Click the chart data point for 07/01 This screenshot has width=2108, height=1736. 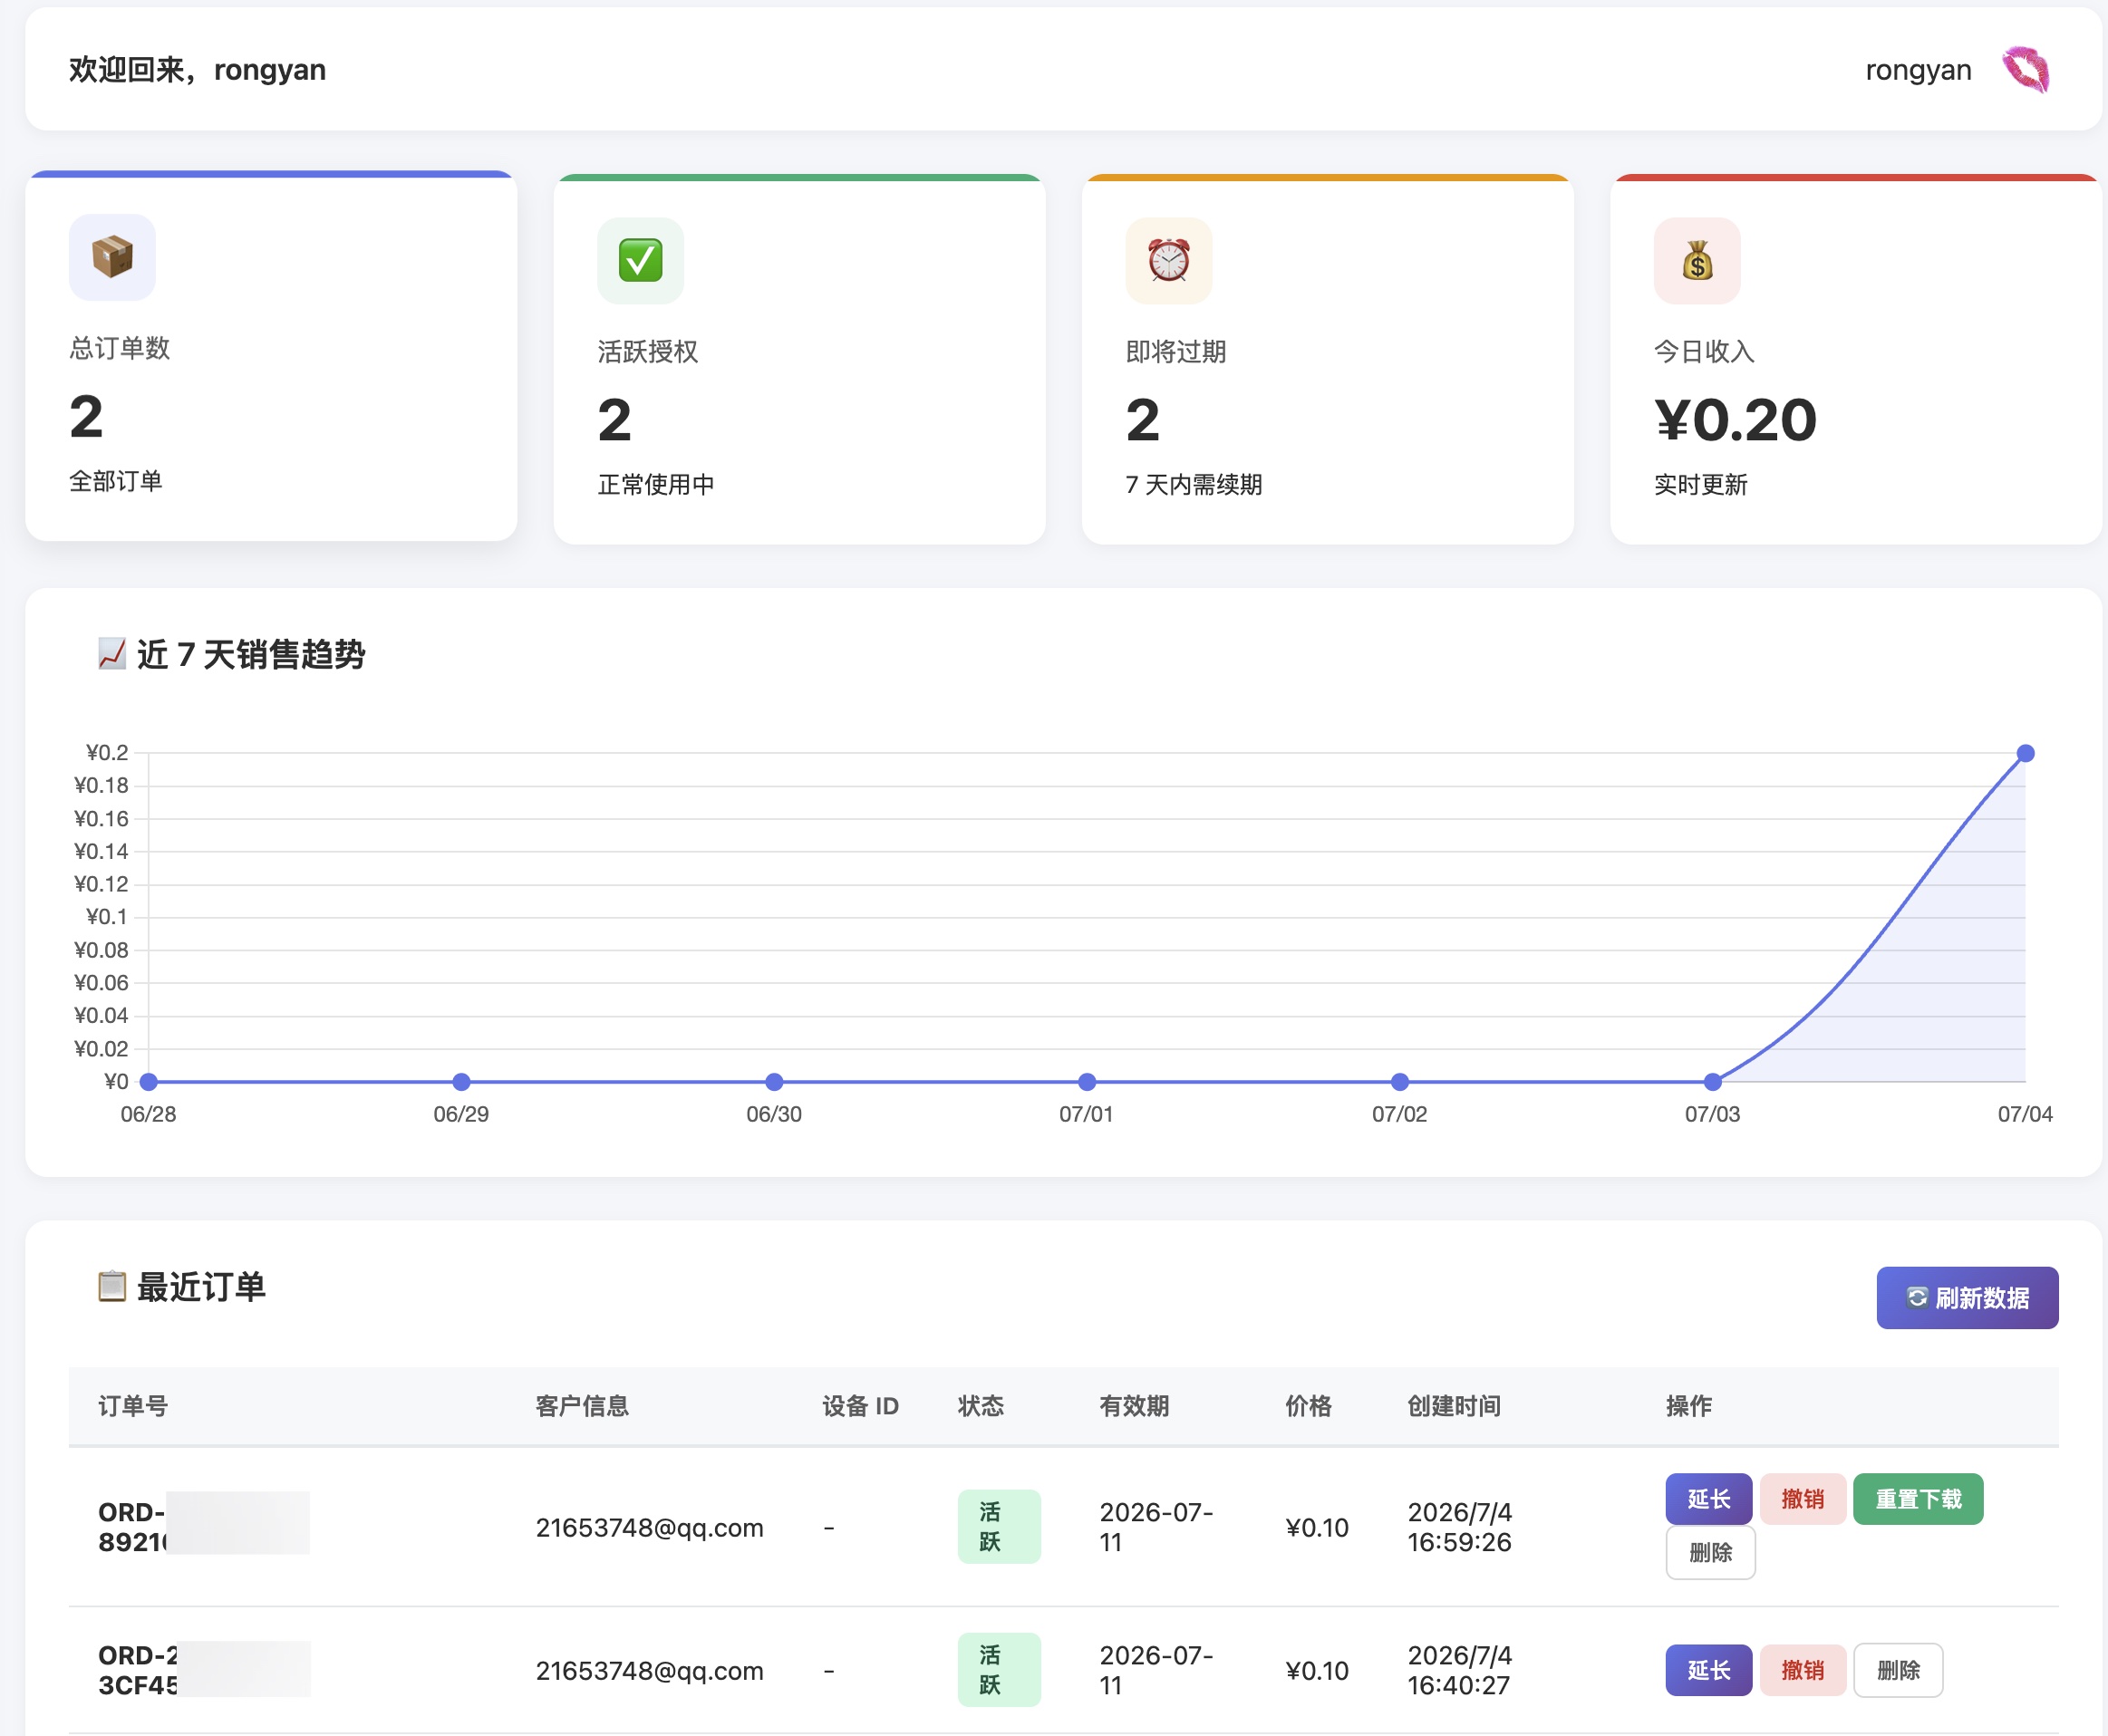click(x=1087, y=1081)
